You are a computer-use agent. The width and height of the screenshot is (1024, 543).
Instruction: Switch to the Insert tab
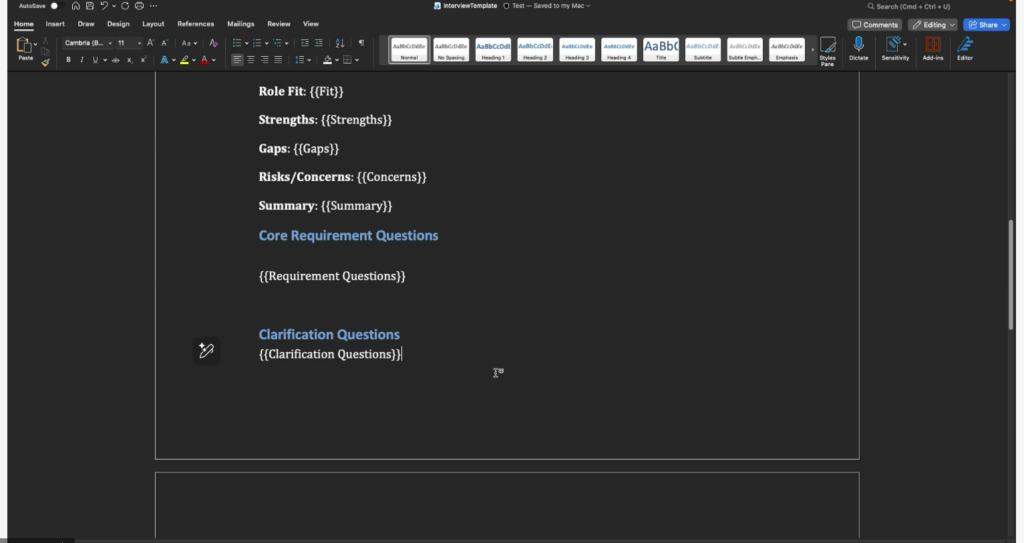pos(55,23)
